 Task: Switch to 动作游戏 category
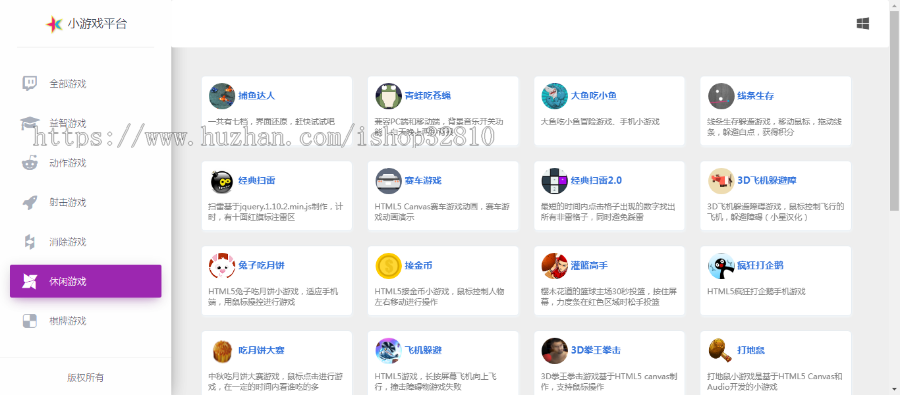coord(86,162)
